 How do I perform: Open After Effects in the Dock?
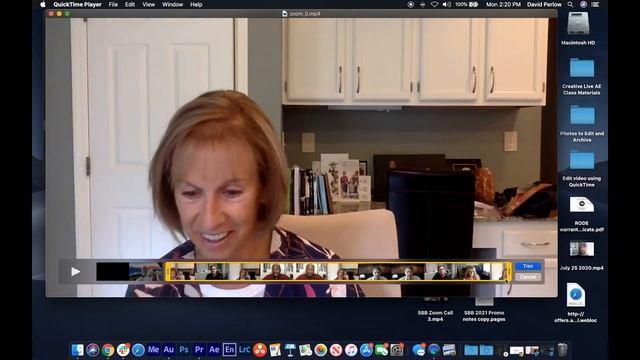(214, 350)
